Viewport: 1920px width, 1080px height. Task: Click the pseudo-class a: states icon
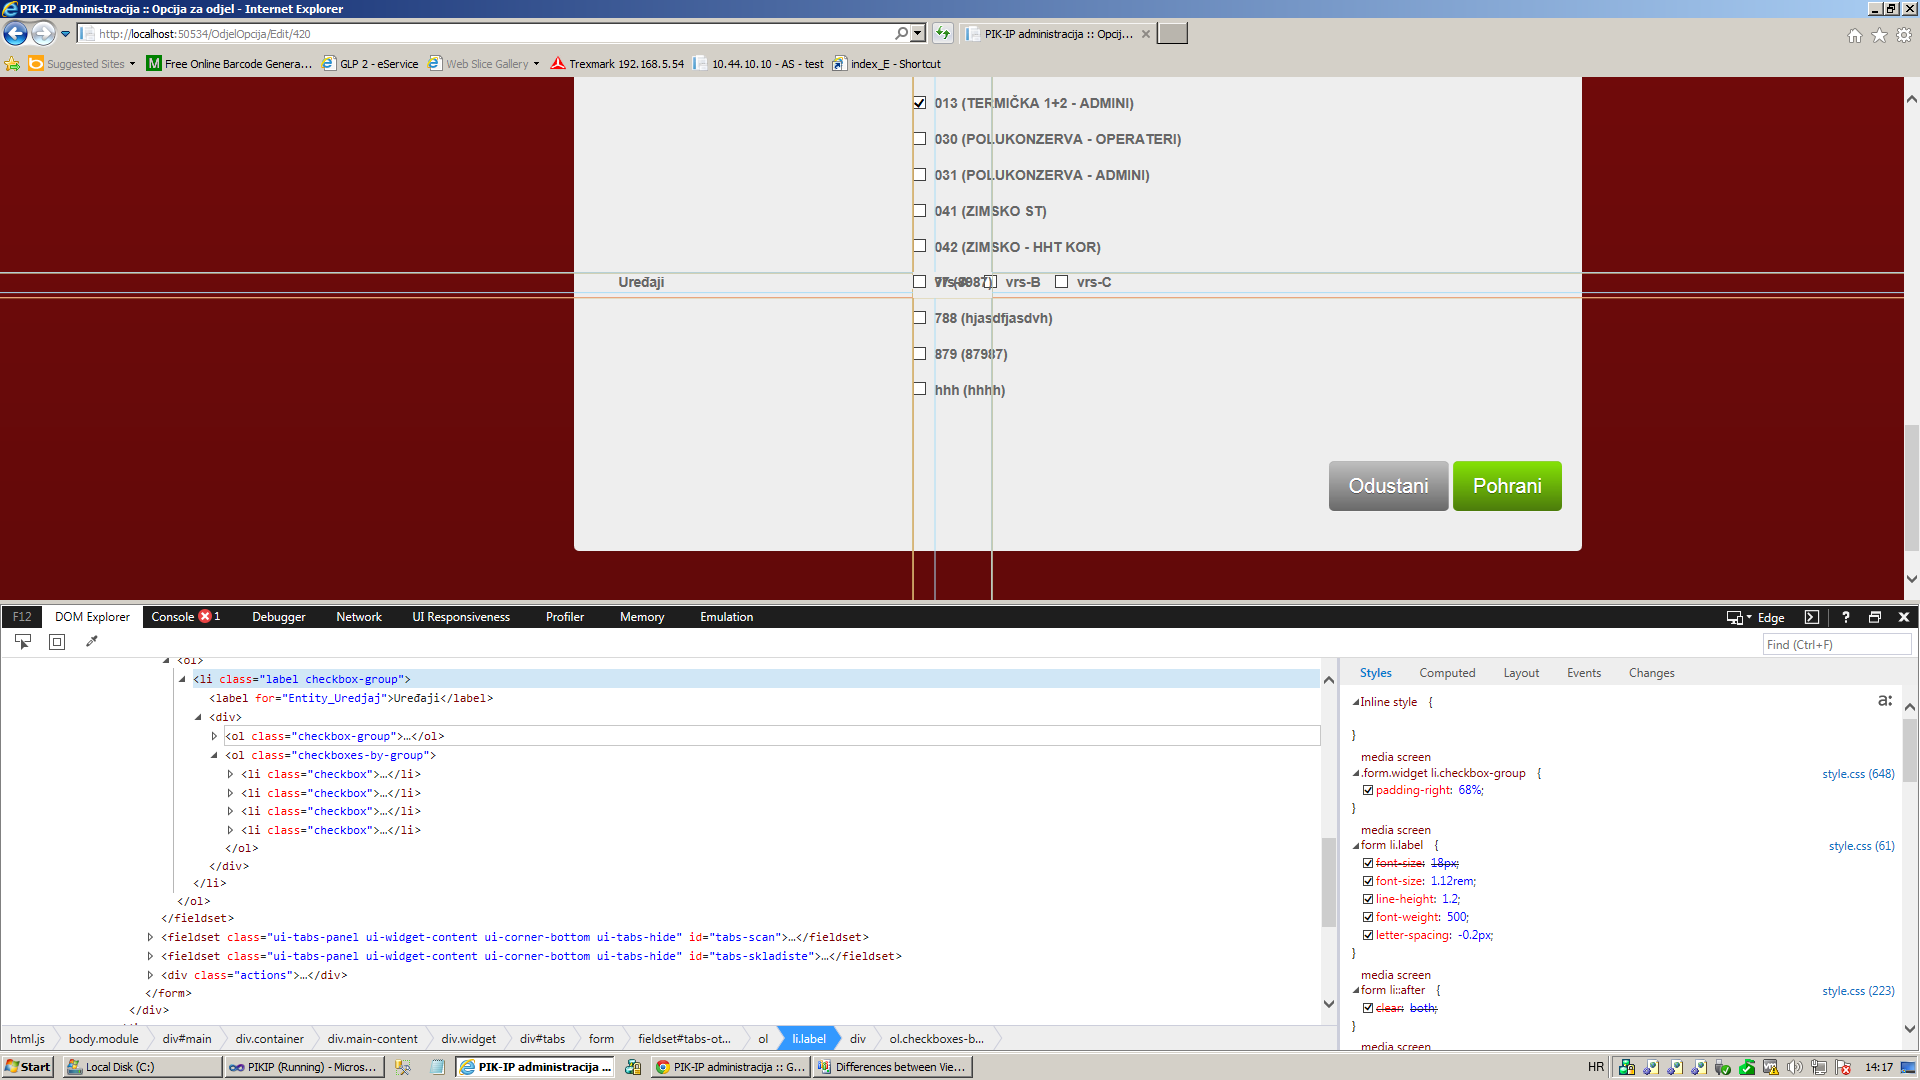[x=1884, y=701]
